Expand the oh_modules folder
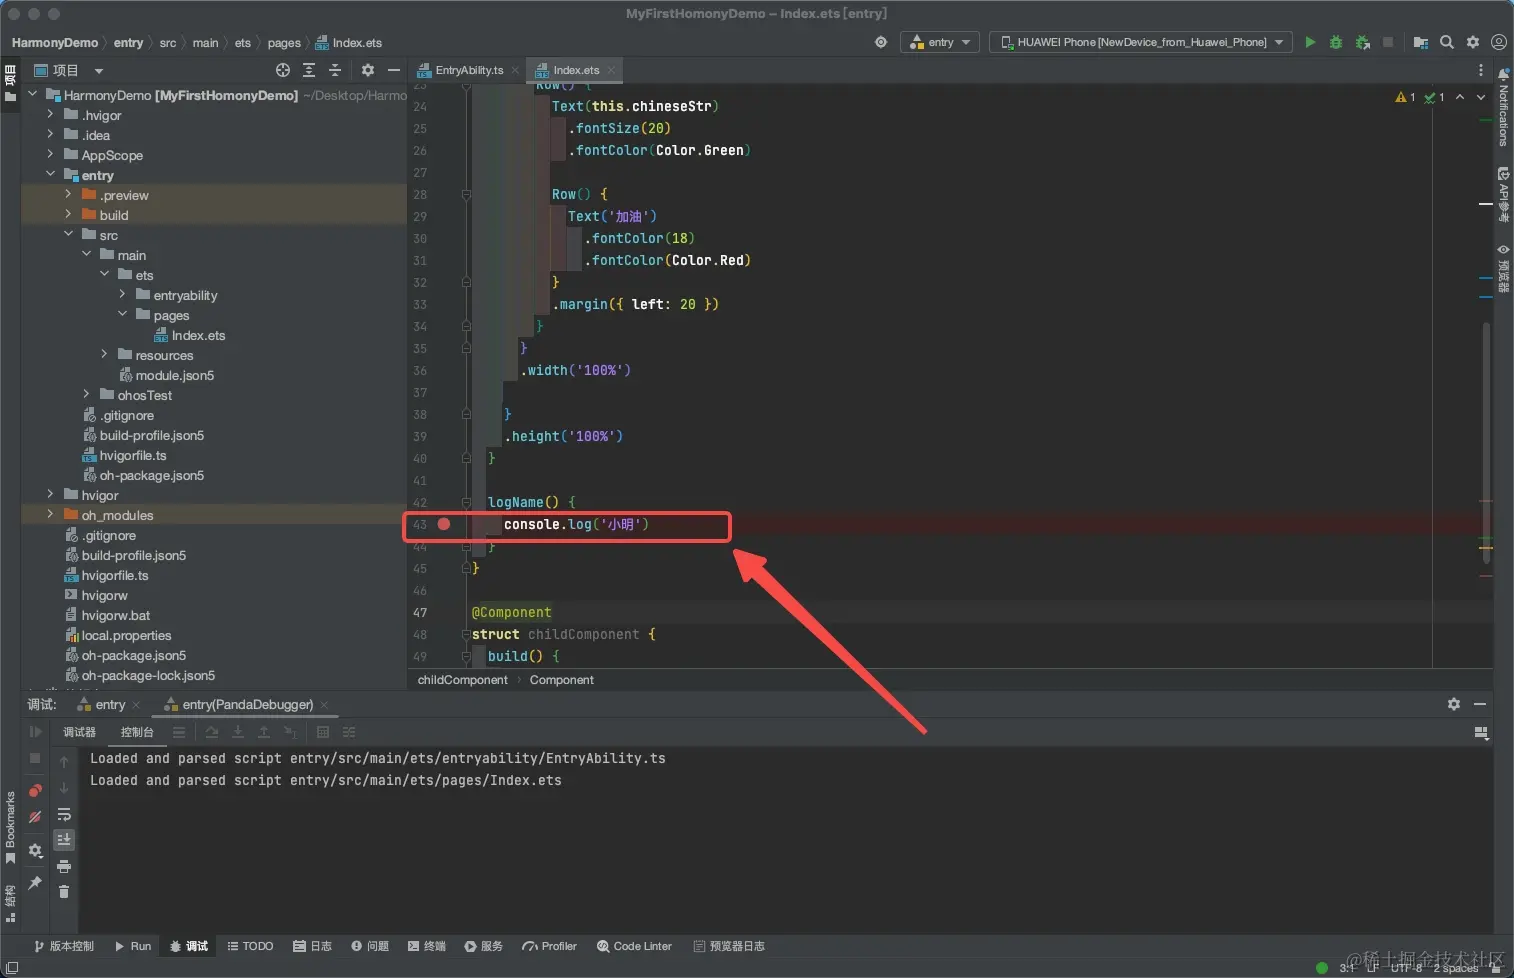 click(50, 515)
